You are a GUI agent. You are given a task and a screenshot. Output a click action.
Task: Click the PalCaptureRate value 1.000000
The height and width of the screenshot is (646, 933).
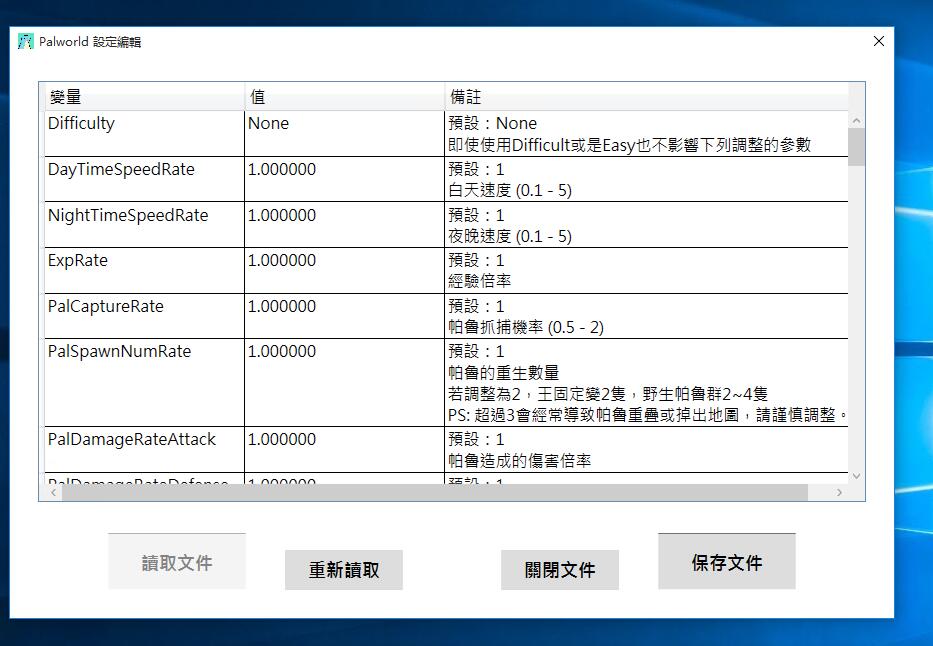tap(345, 316)
